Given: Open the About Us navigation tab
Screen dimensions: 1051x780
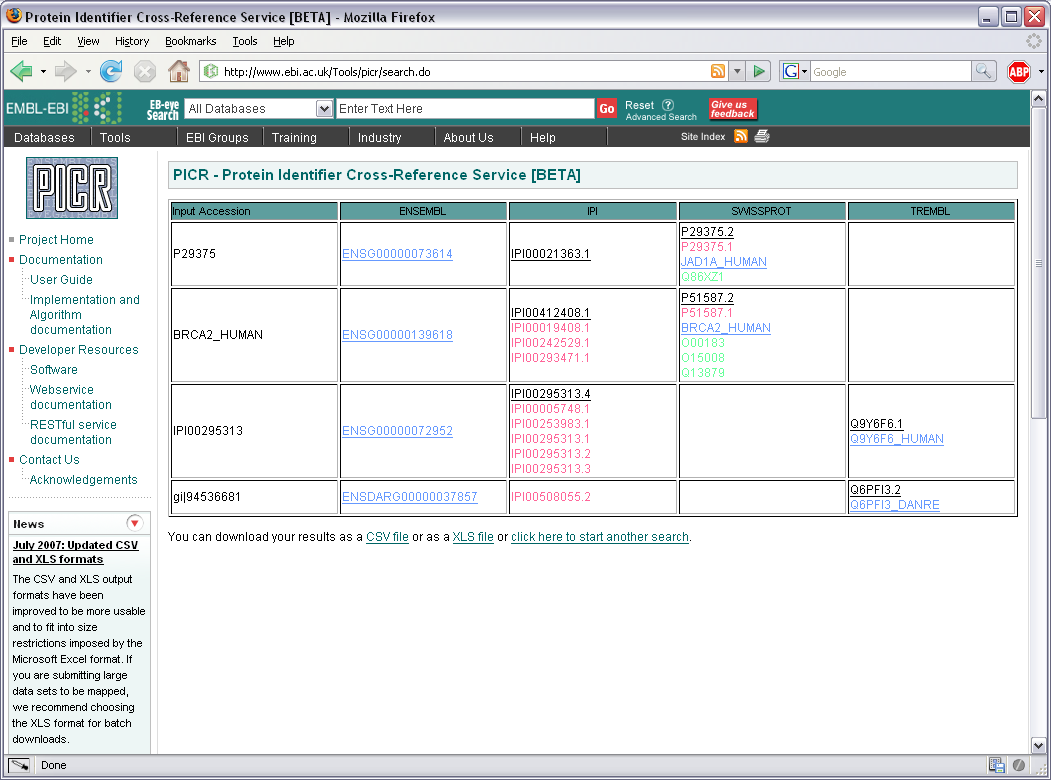Looking at the screenshot, I should (469, 137).
